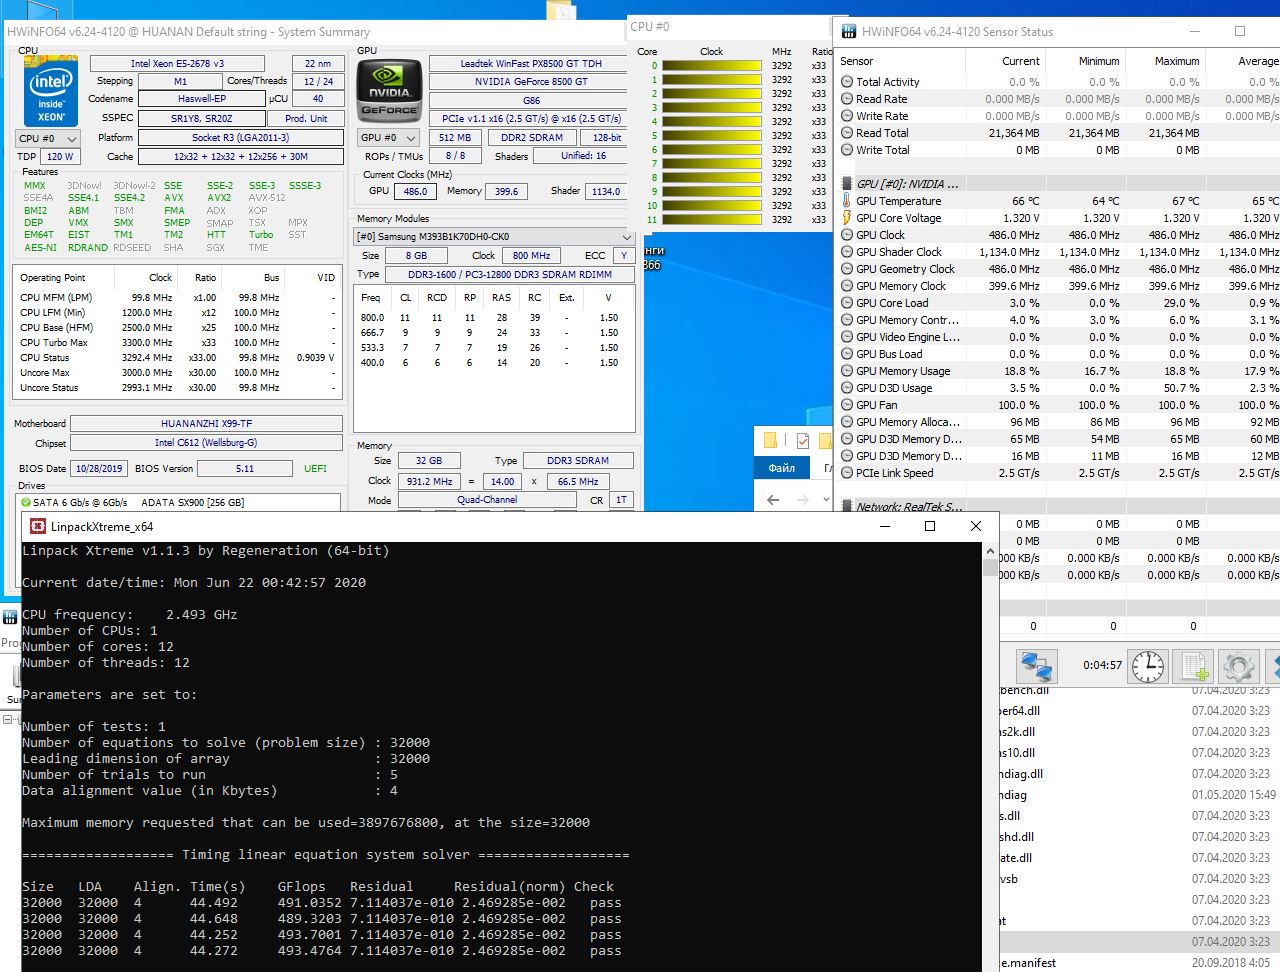The image size is (1280, 972).
Task: Click the clock icon beside GPU Clock sensor
Action: (846, 235)
